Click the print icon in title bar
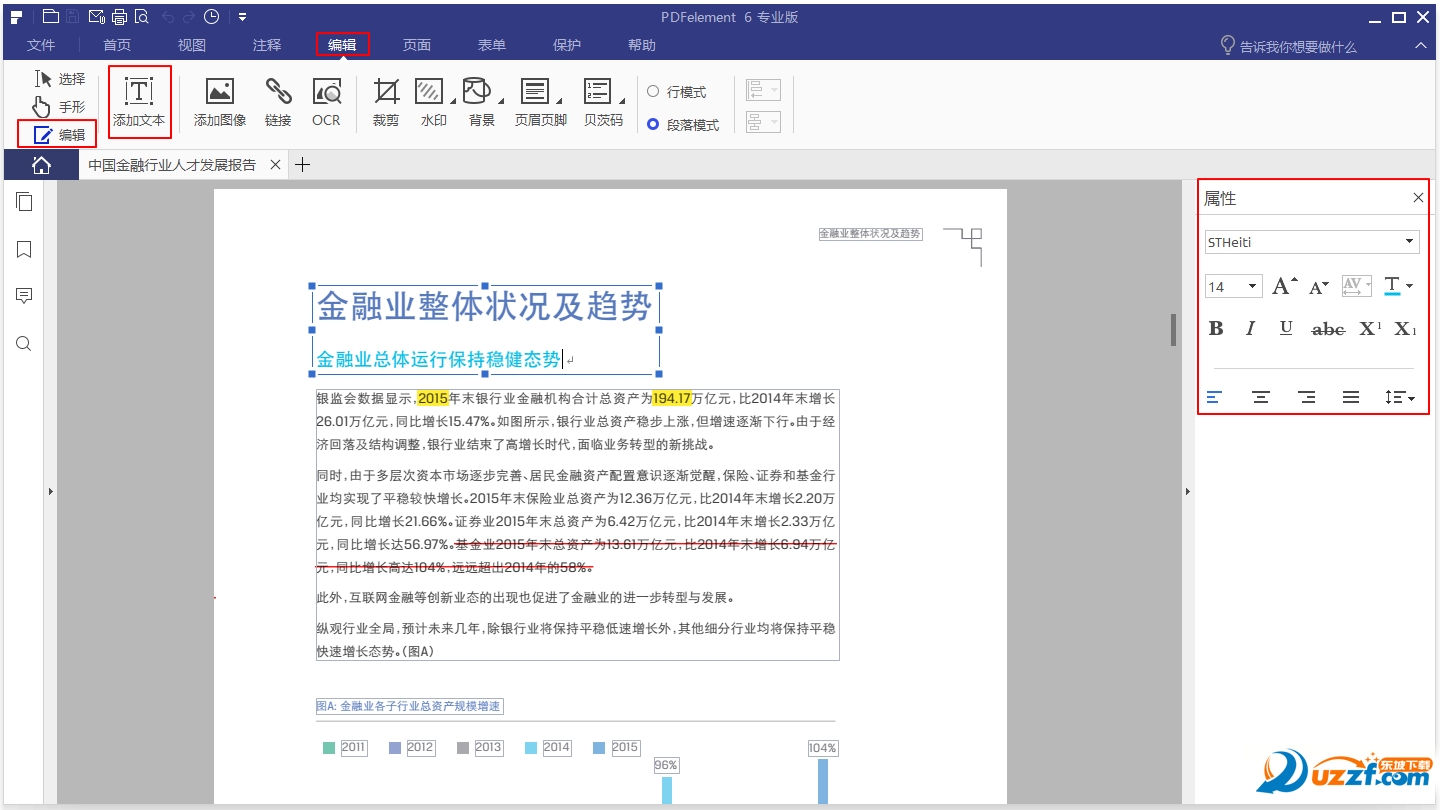The height and width of the screenshot is (810, 1440). [119, 16]
